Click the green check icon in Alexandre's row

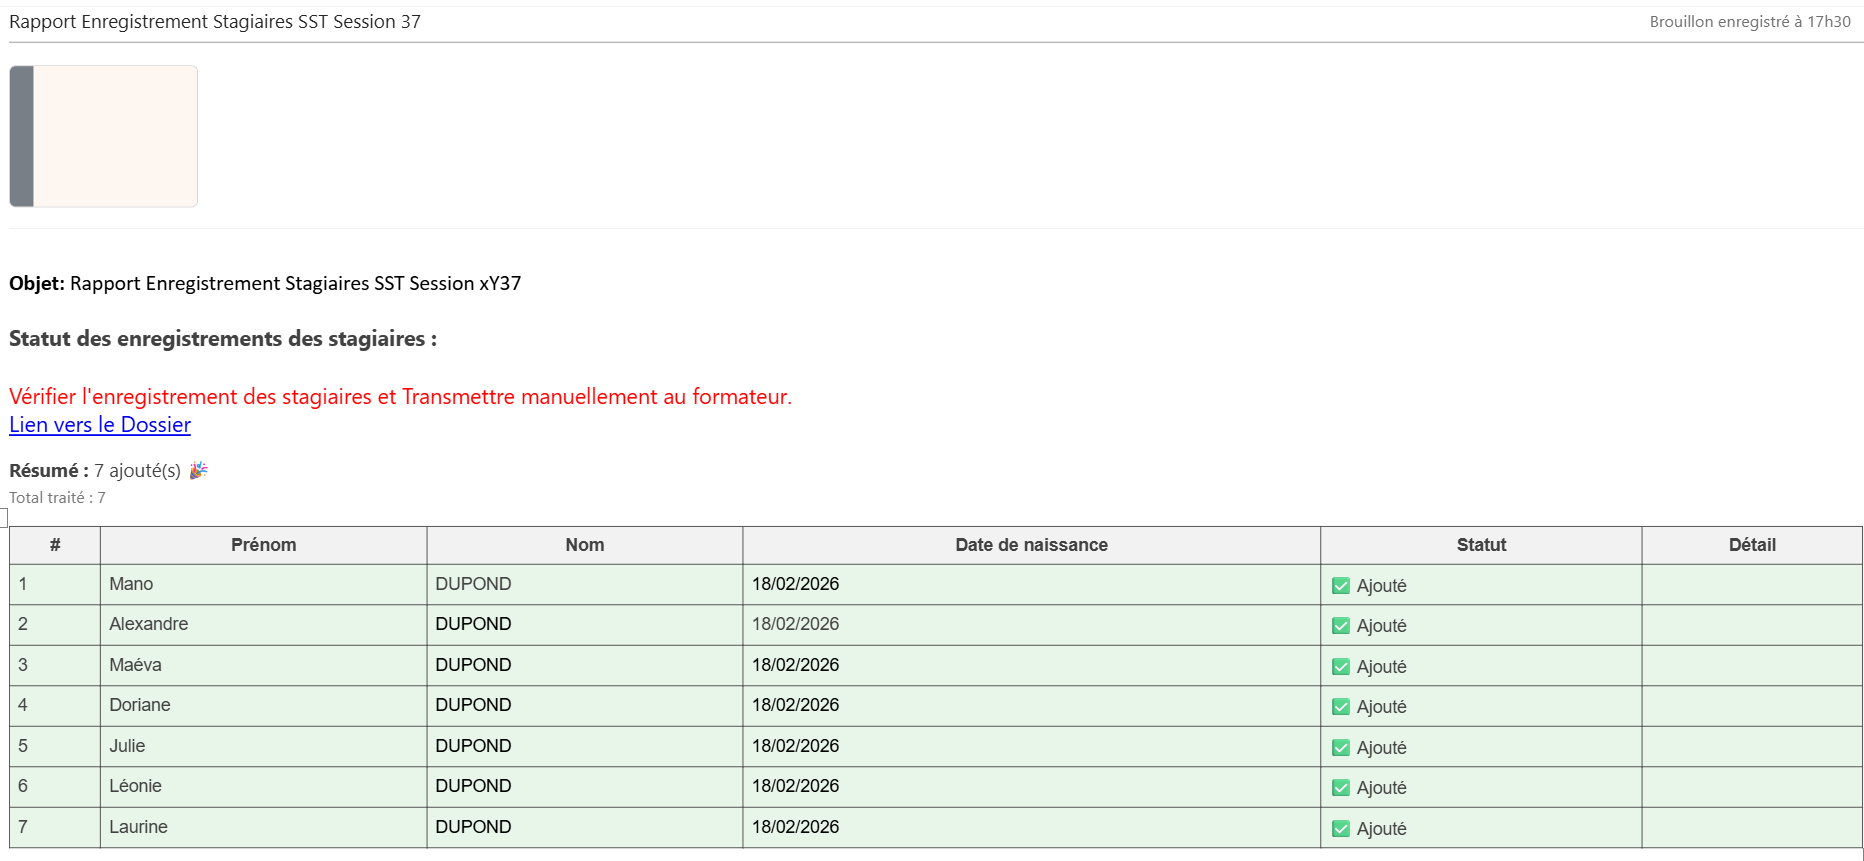(1341, 626)
